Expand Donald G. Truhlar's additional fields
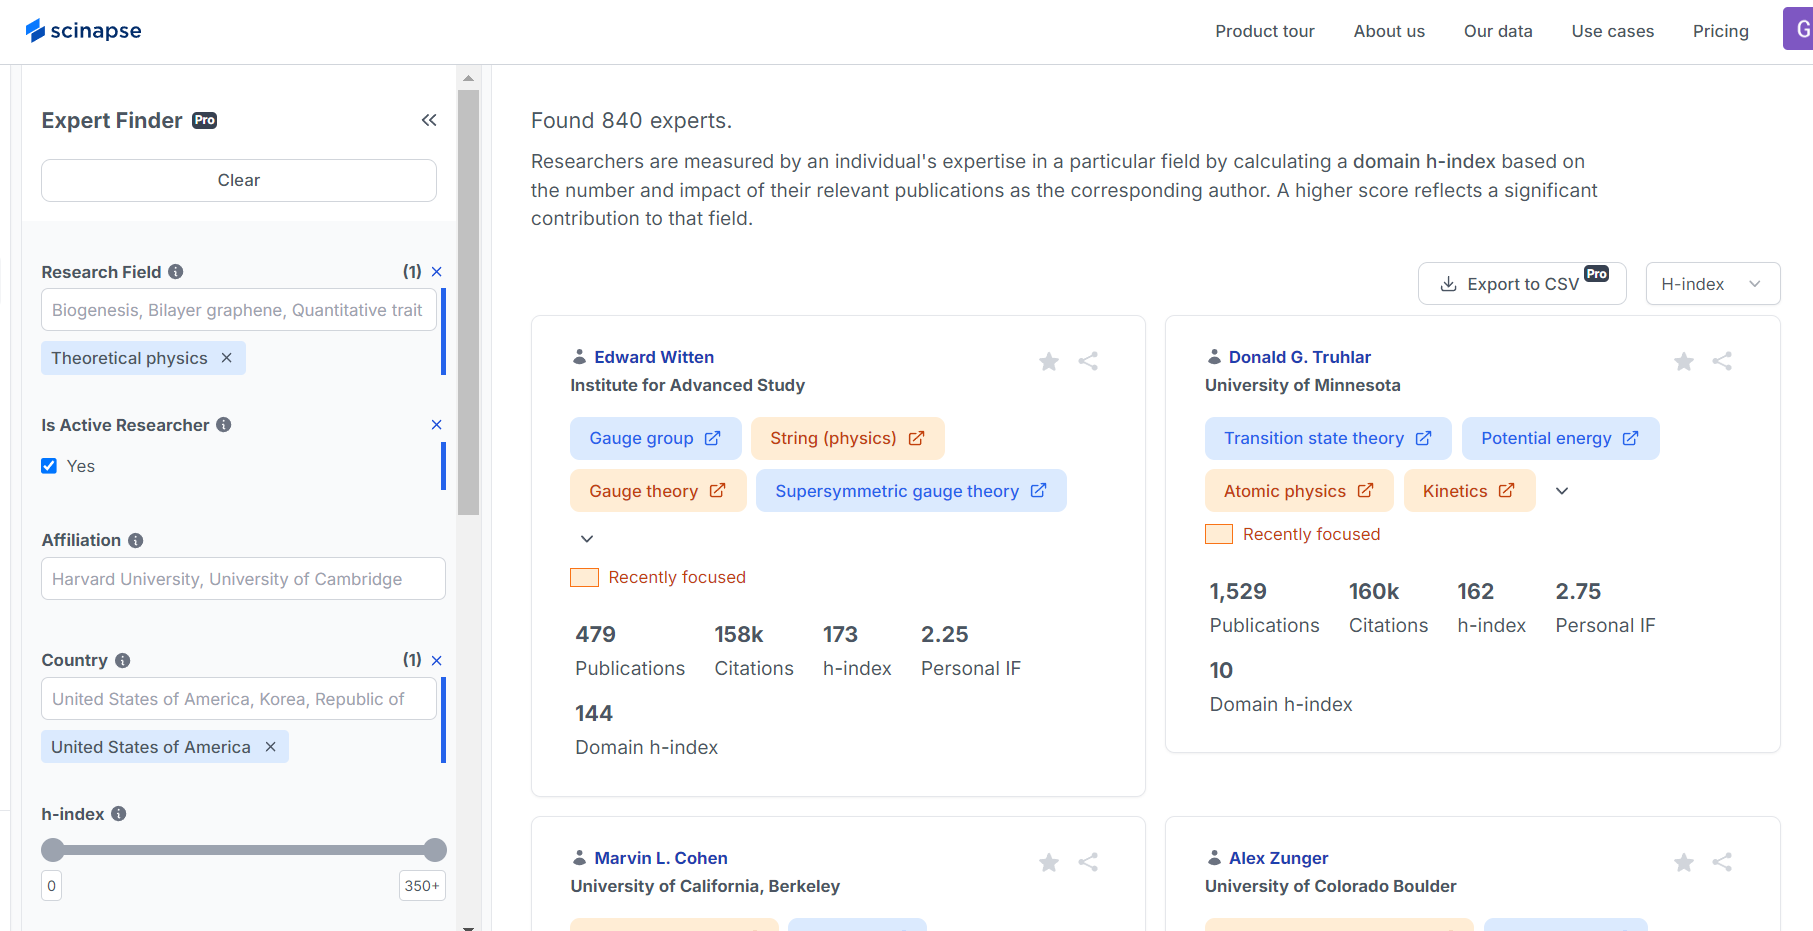Image resolution: width=1813 pixels, height=931 pixels. click(x=1562, y=490)
